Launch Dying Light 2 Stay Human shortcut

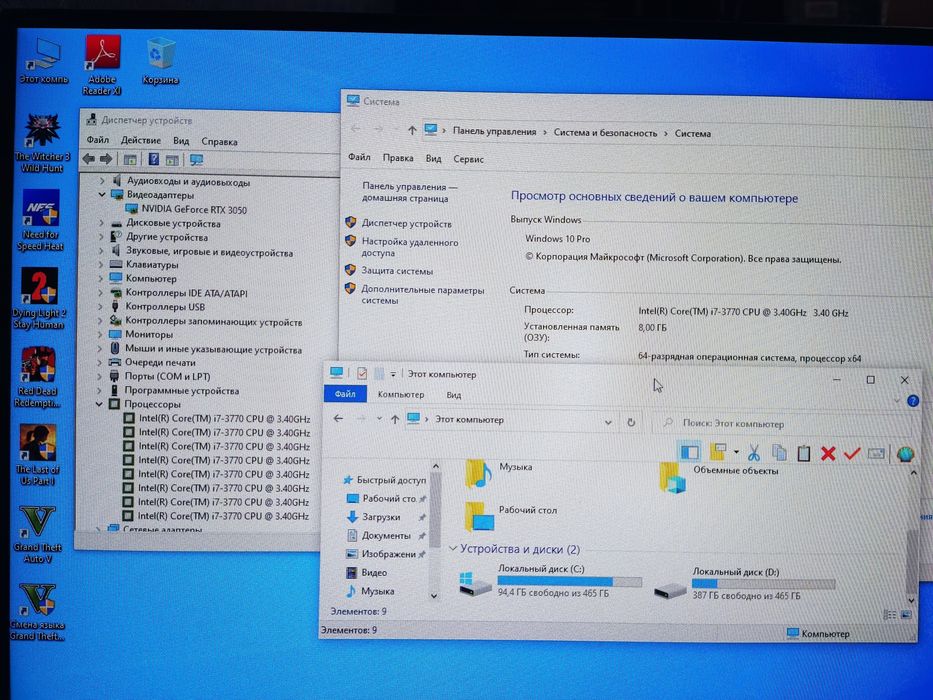click(x=39, y=298)
